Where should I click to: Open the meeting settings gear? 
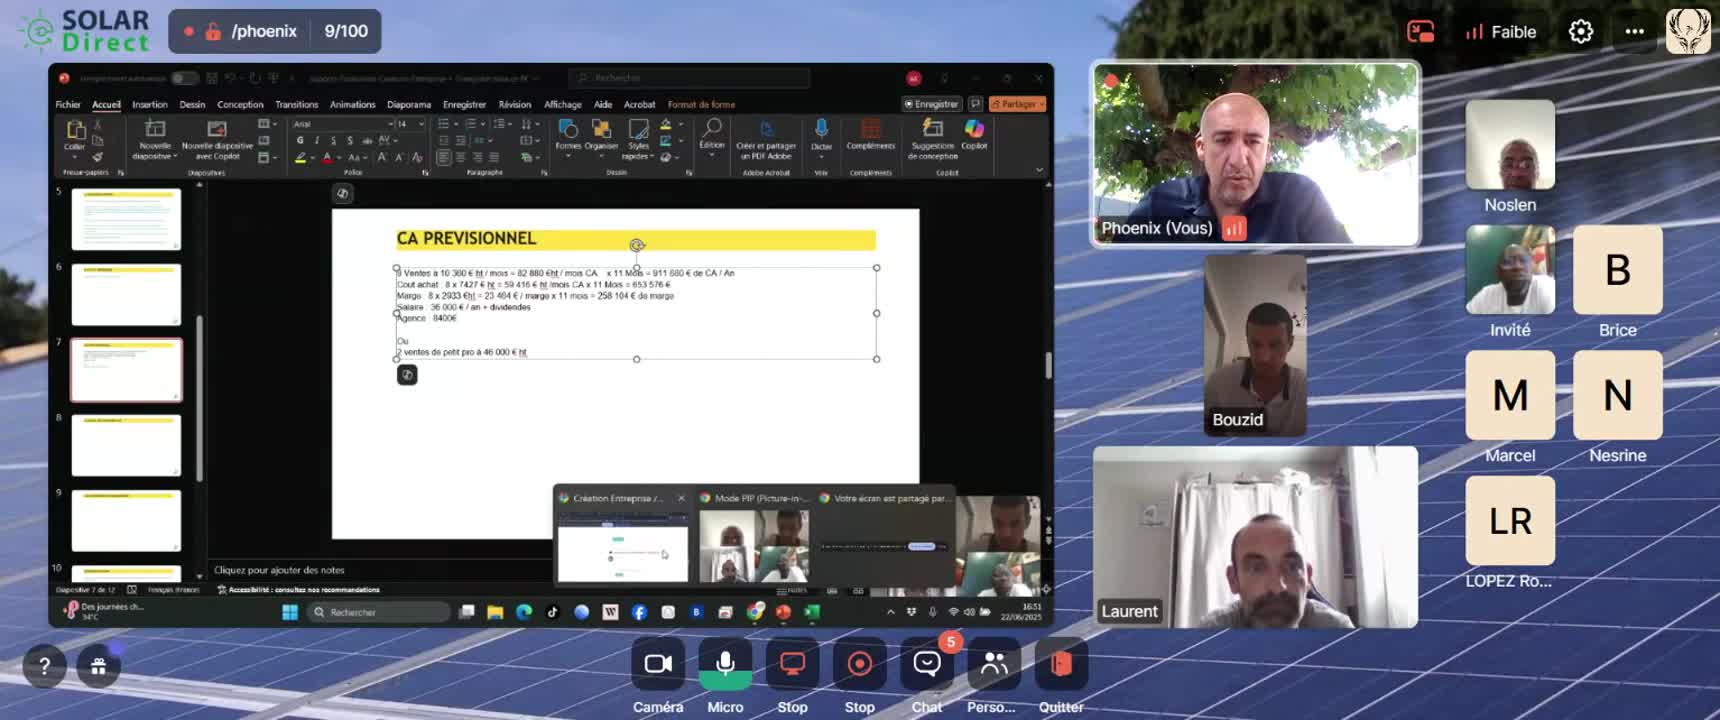click(1581, 32)
